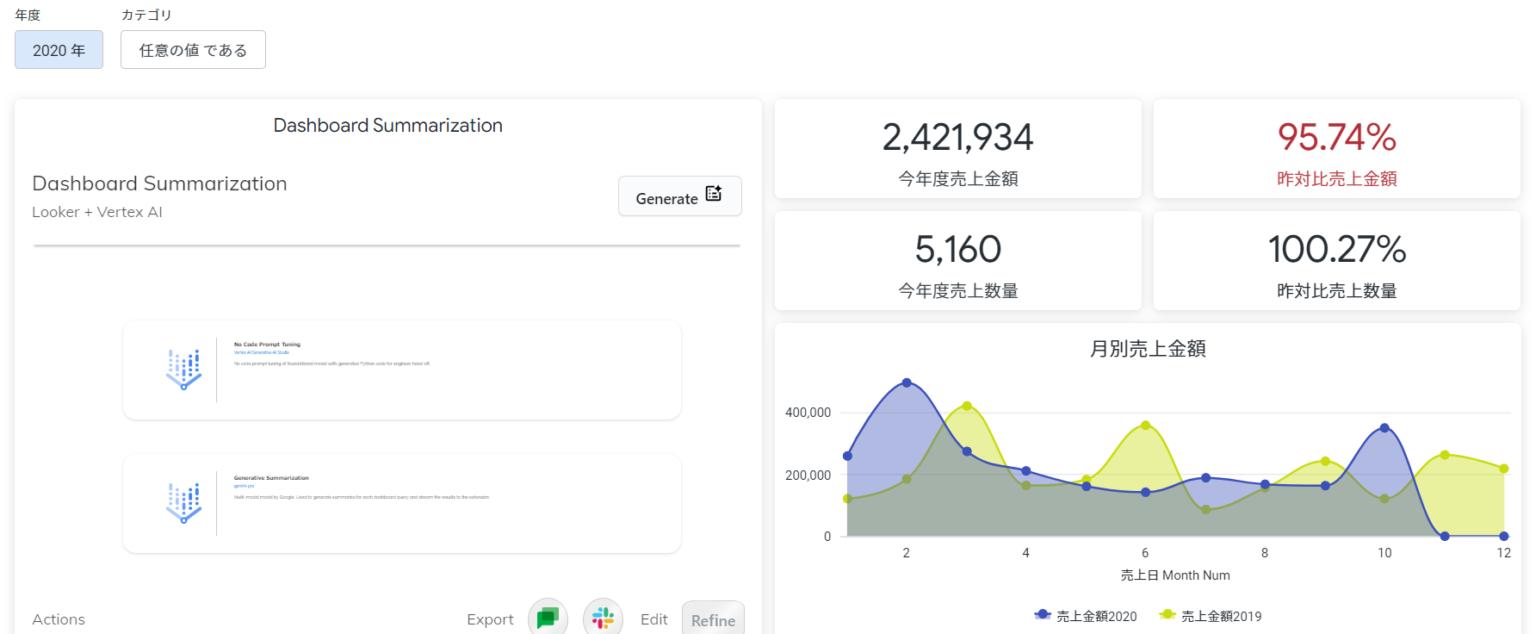
Task: Click the Generate button
Action: pyautogui.click(x=680, y=196)
